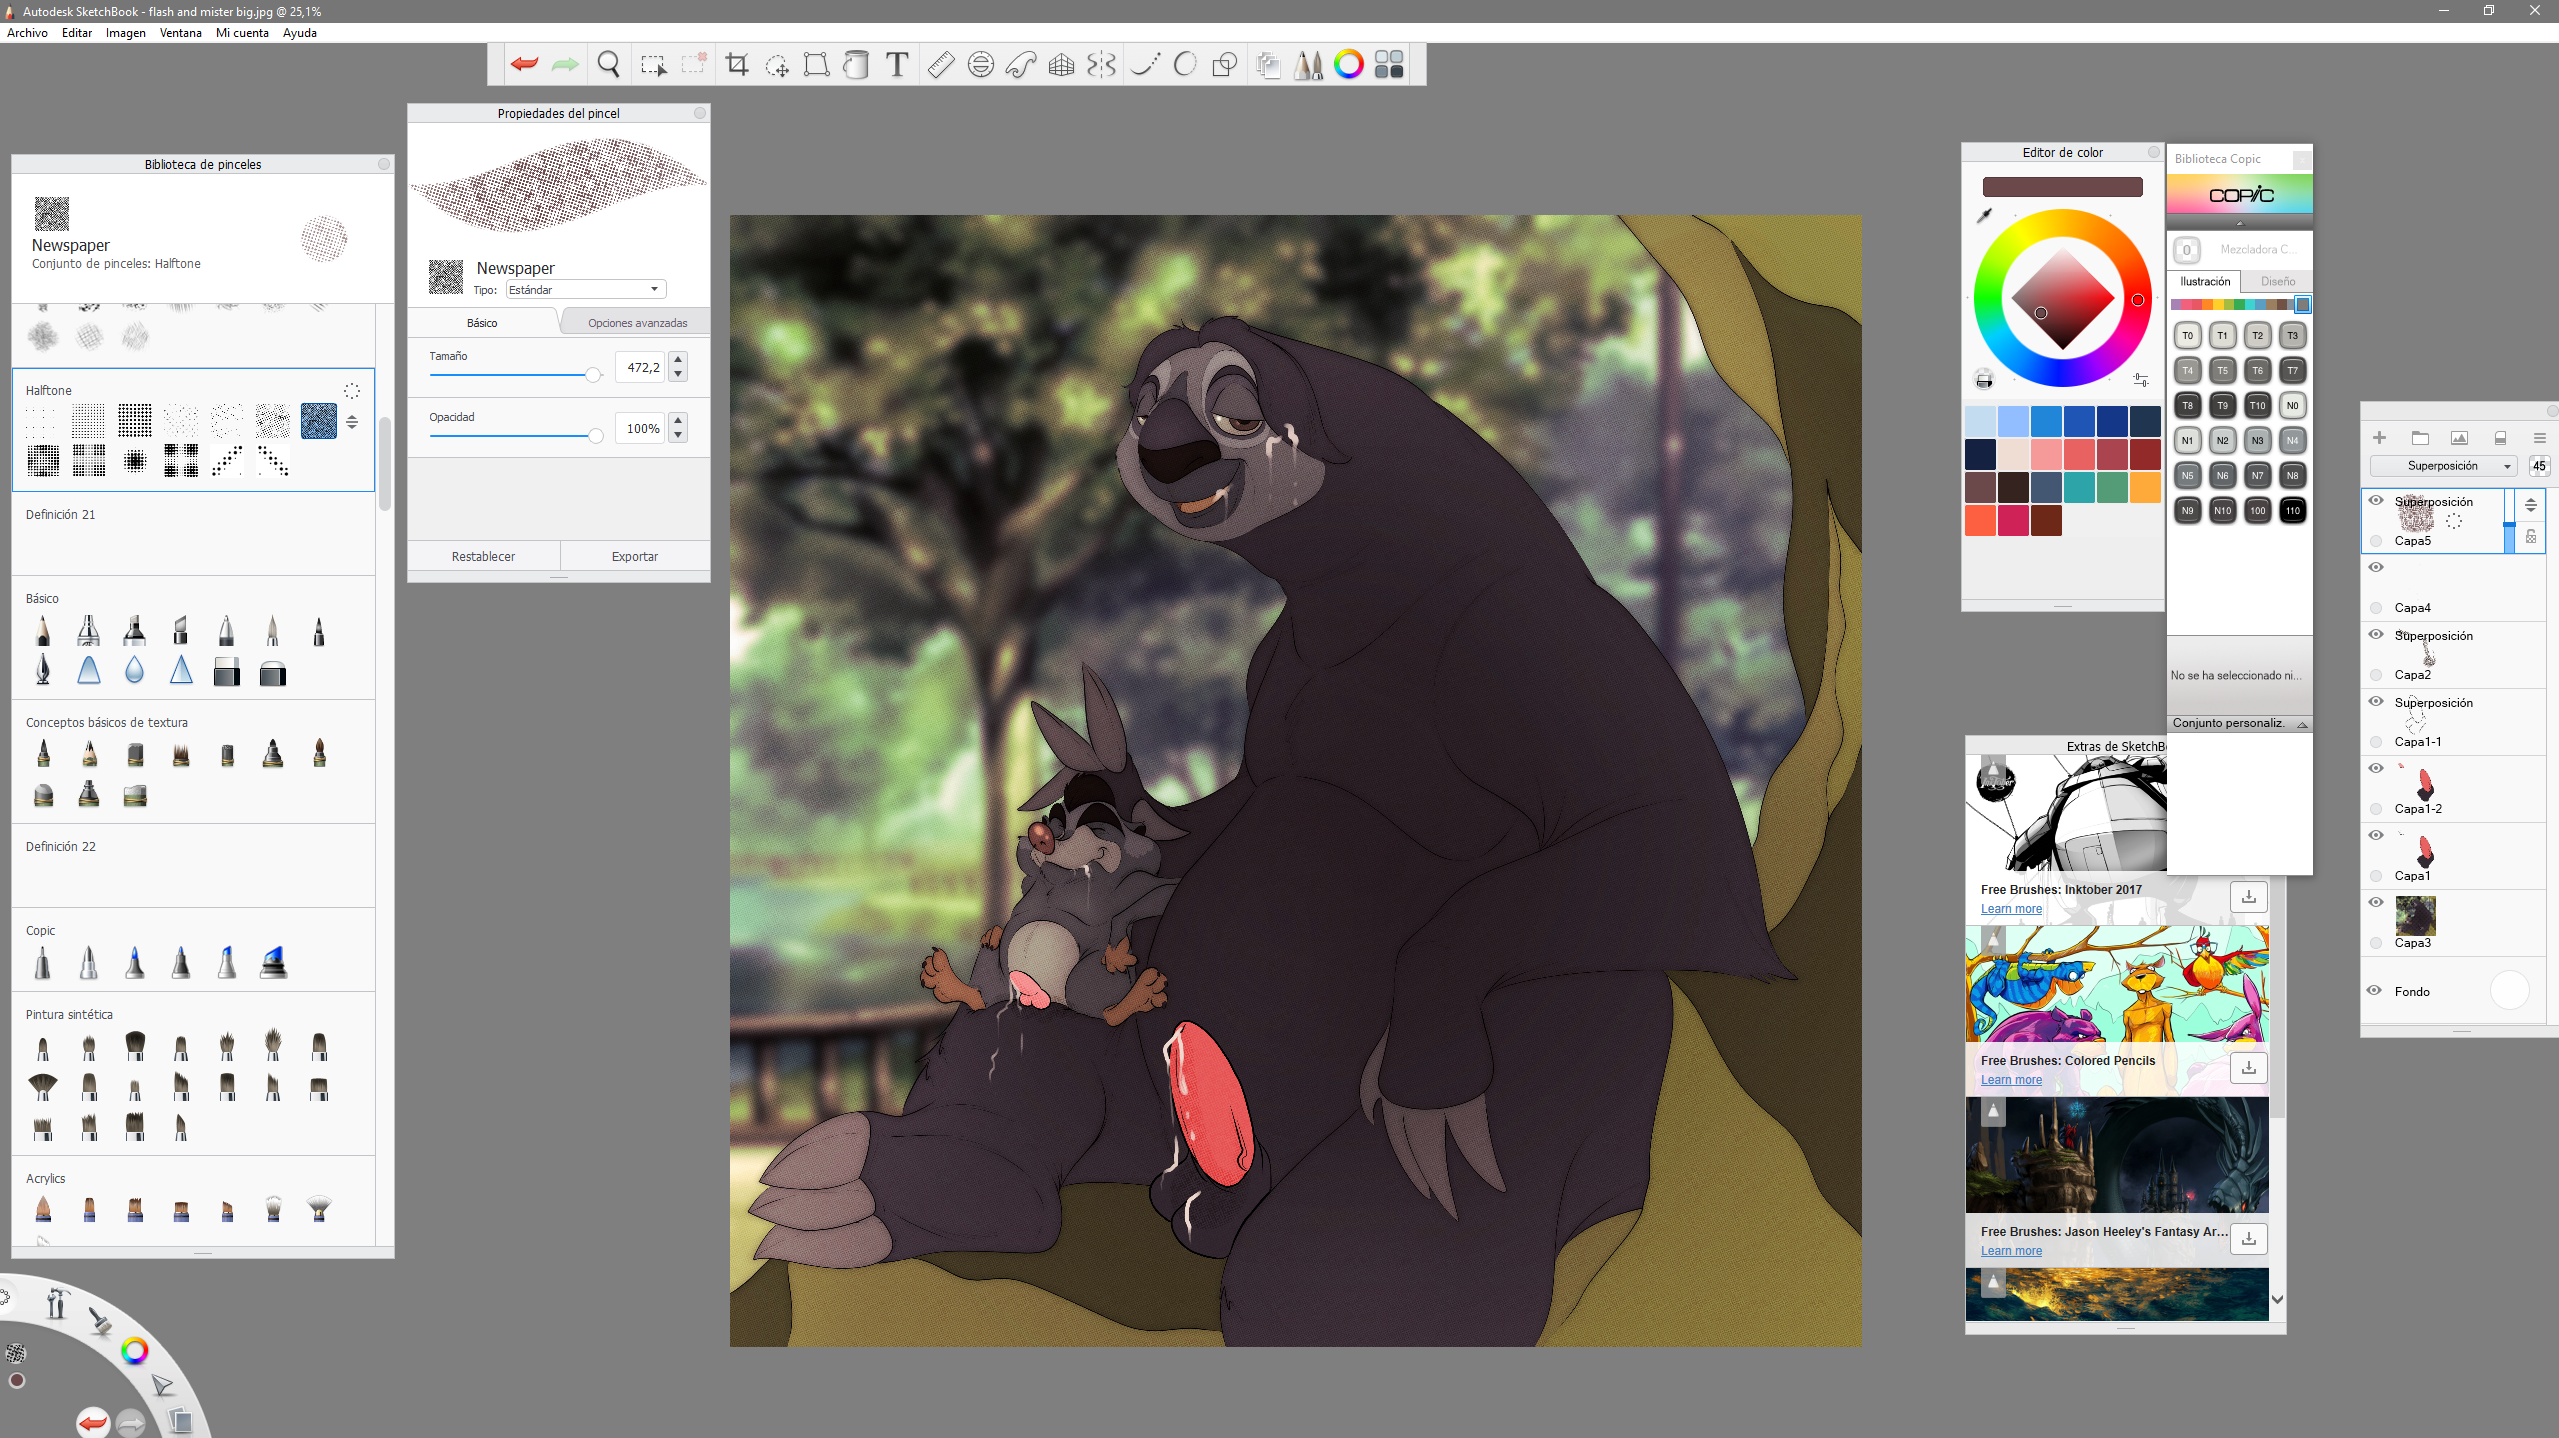Select the Ruler tool
The width and height of the screenshot is (2559, 1438).
940,65
